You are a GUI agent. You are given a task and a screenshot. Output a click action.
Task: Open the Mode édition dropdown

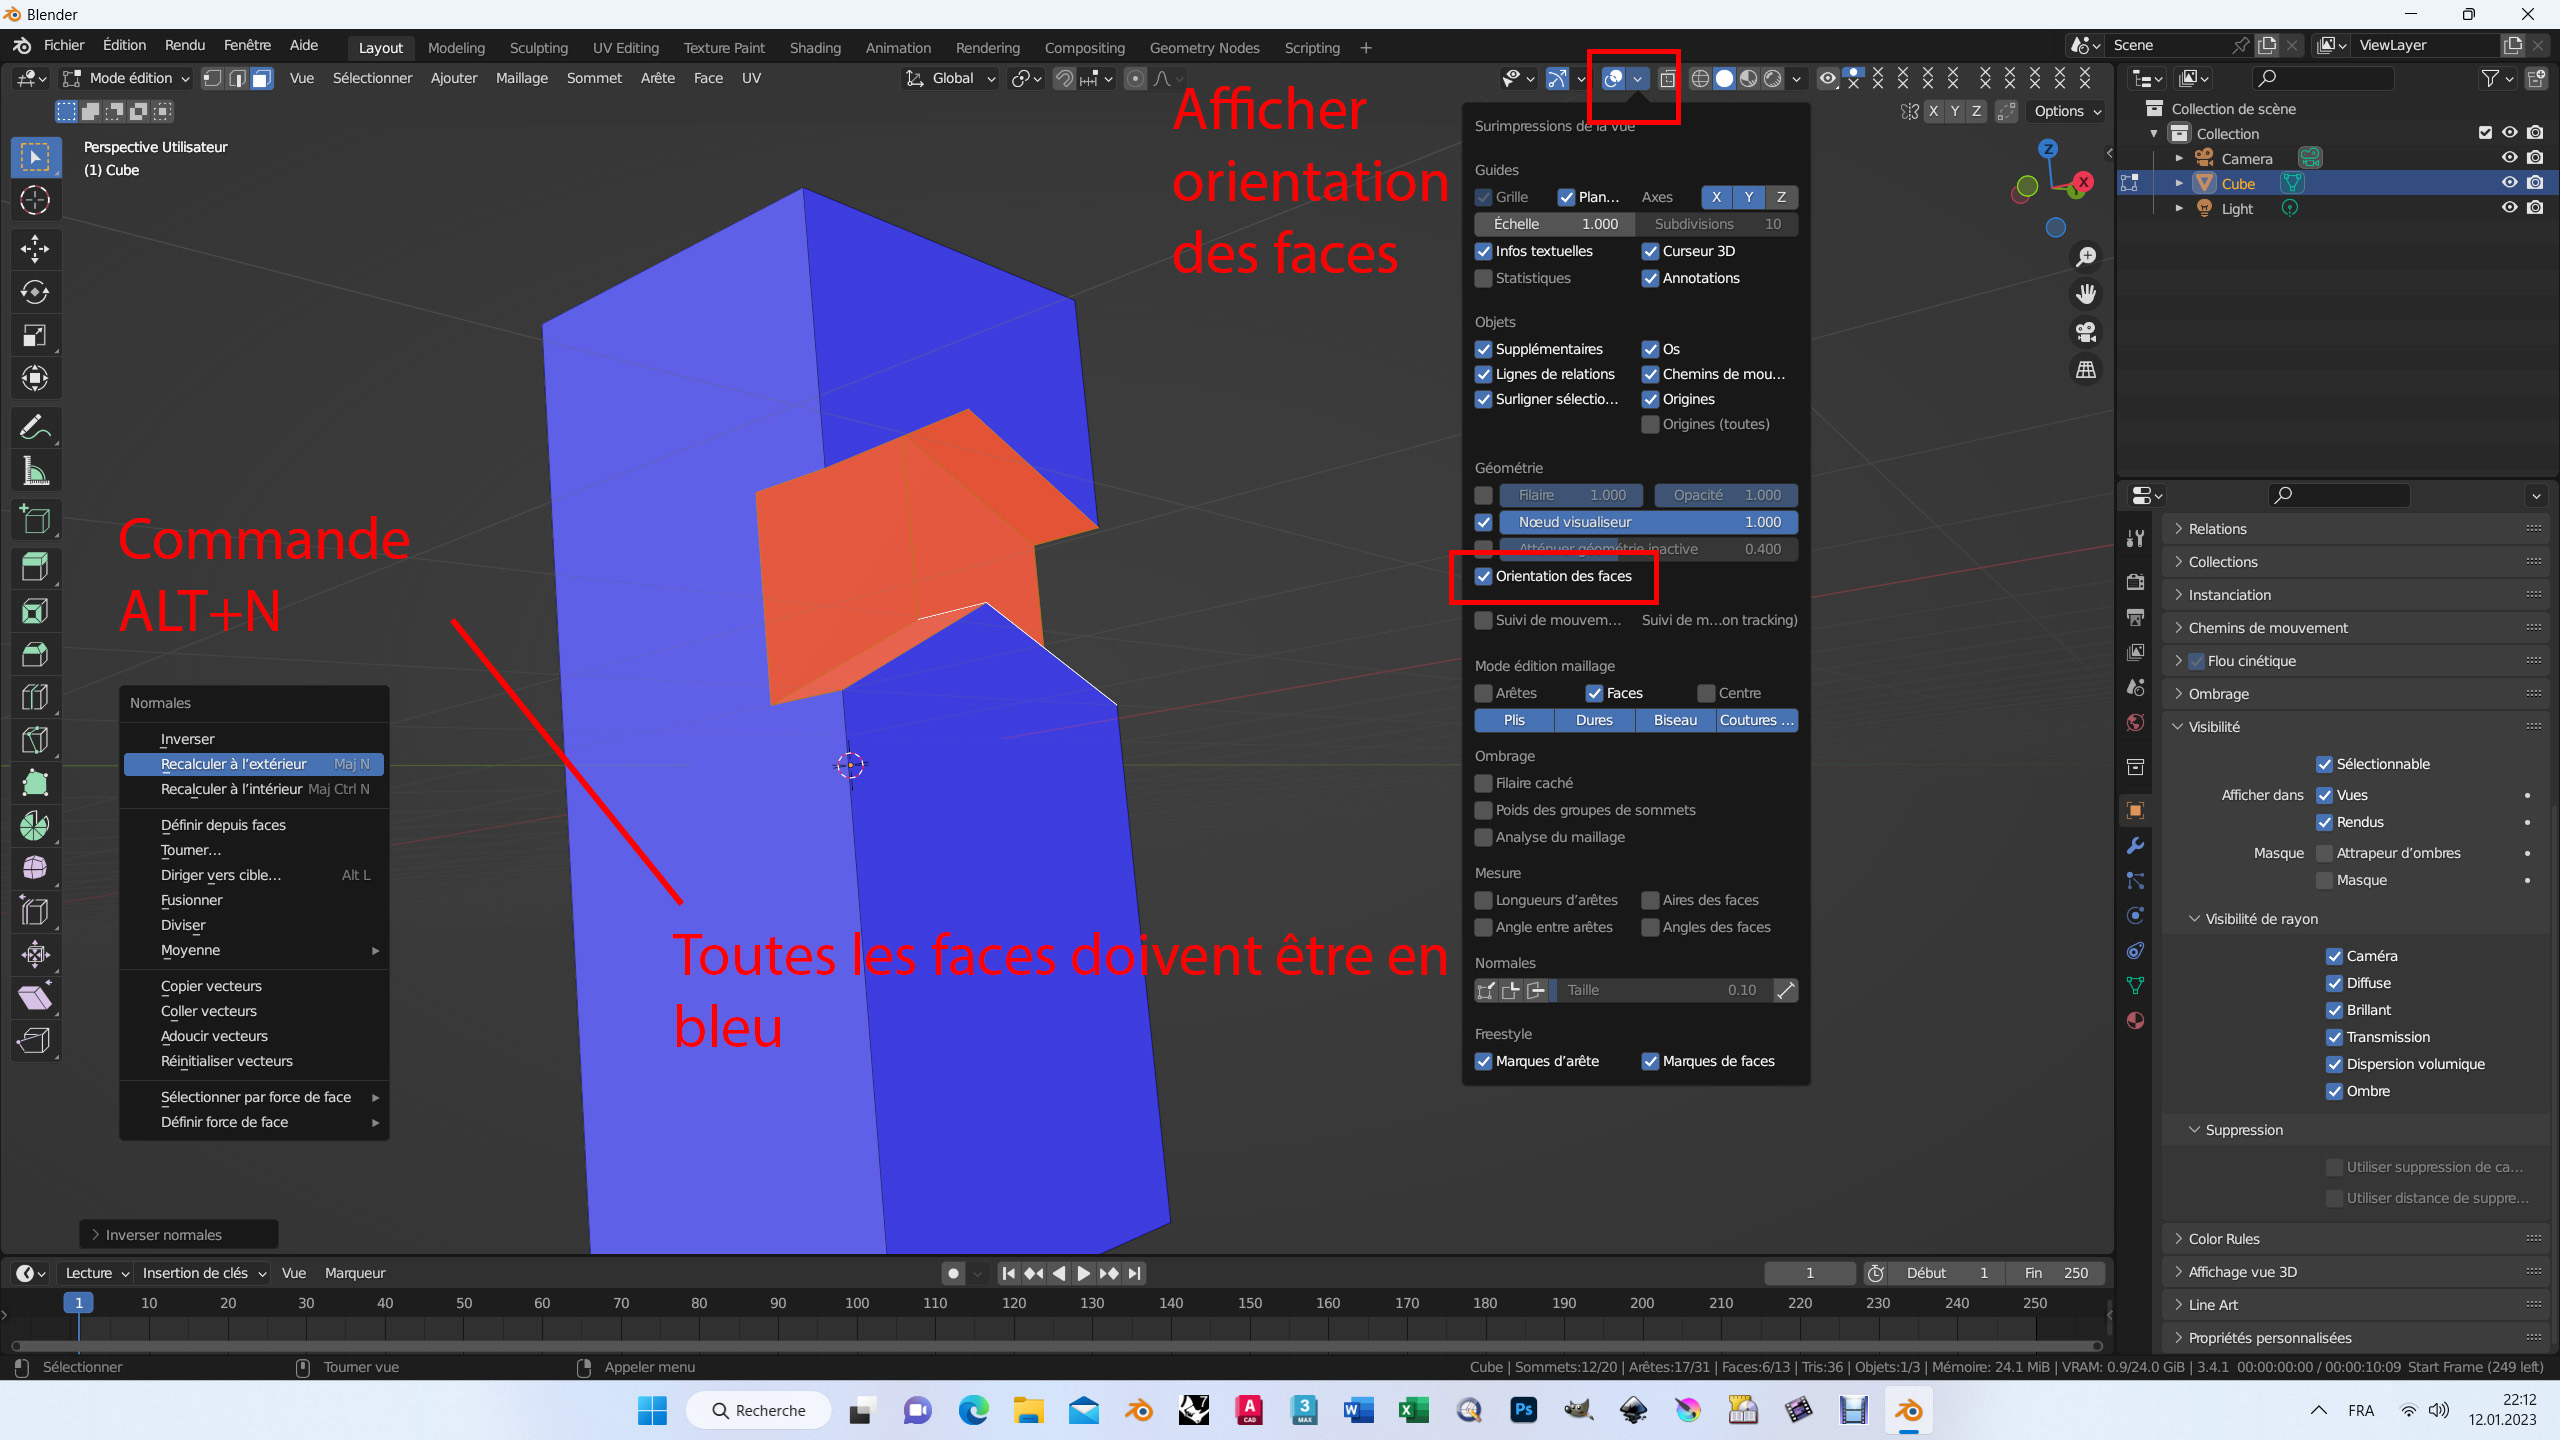pyautogui.click(x=127, y=78)
